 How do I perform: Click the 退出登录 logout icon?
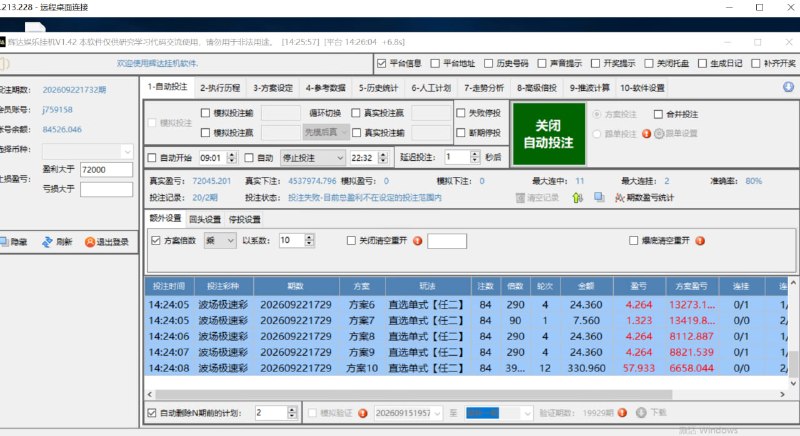(x=90, y=242)
